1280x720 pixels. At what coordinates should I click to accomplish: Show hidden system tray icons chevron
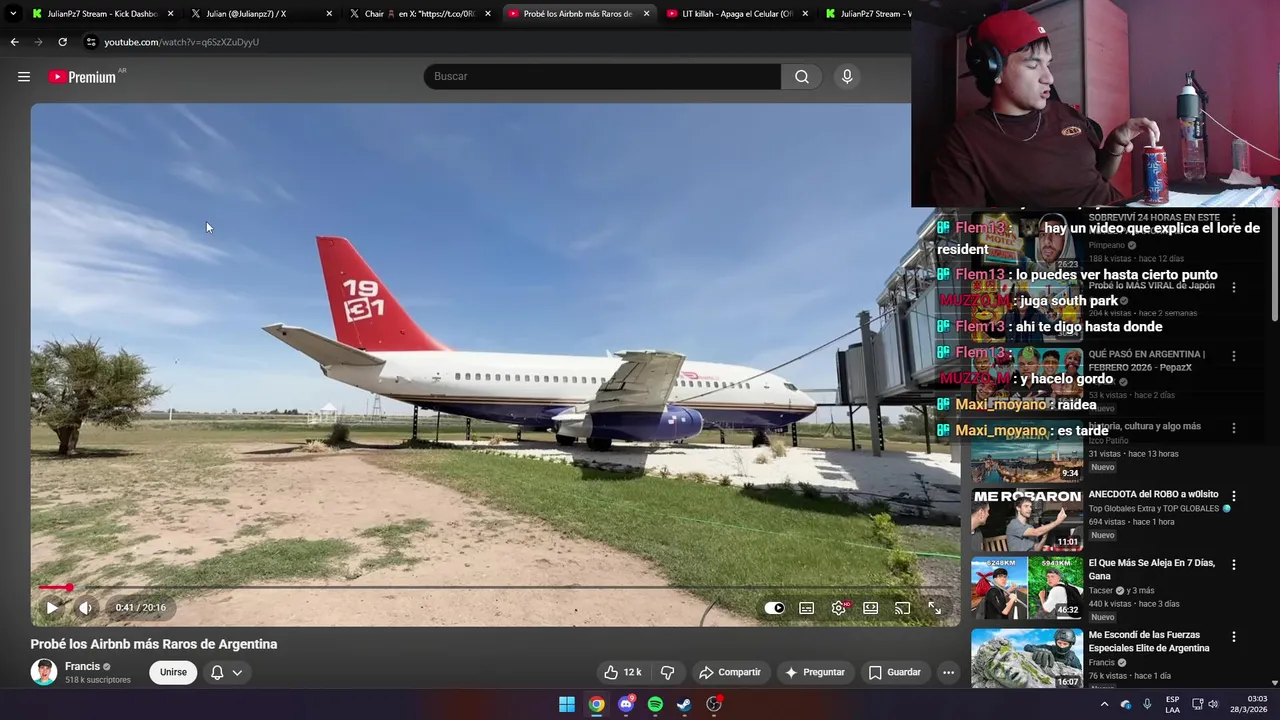coord(1105,704)
